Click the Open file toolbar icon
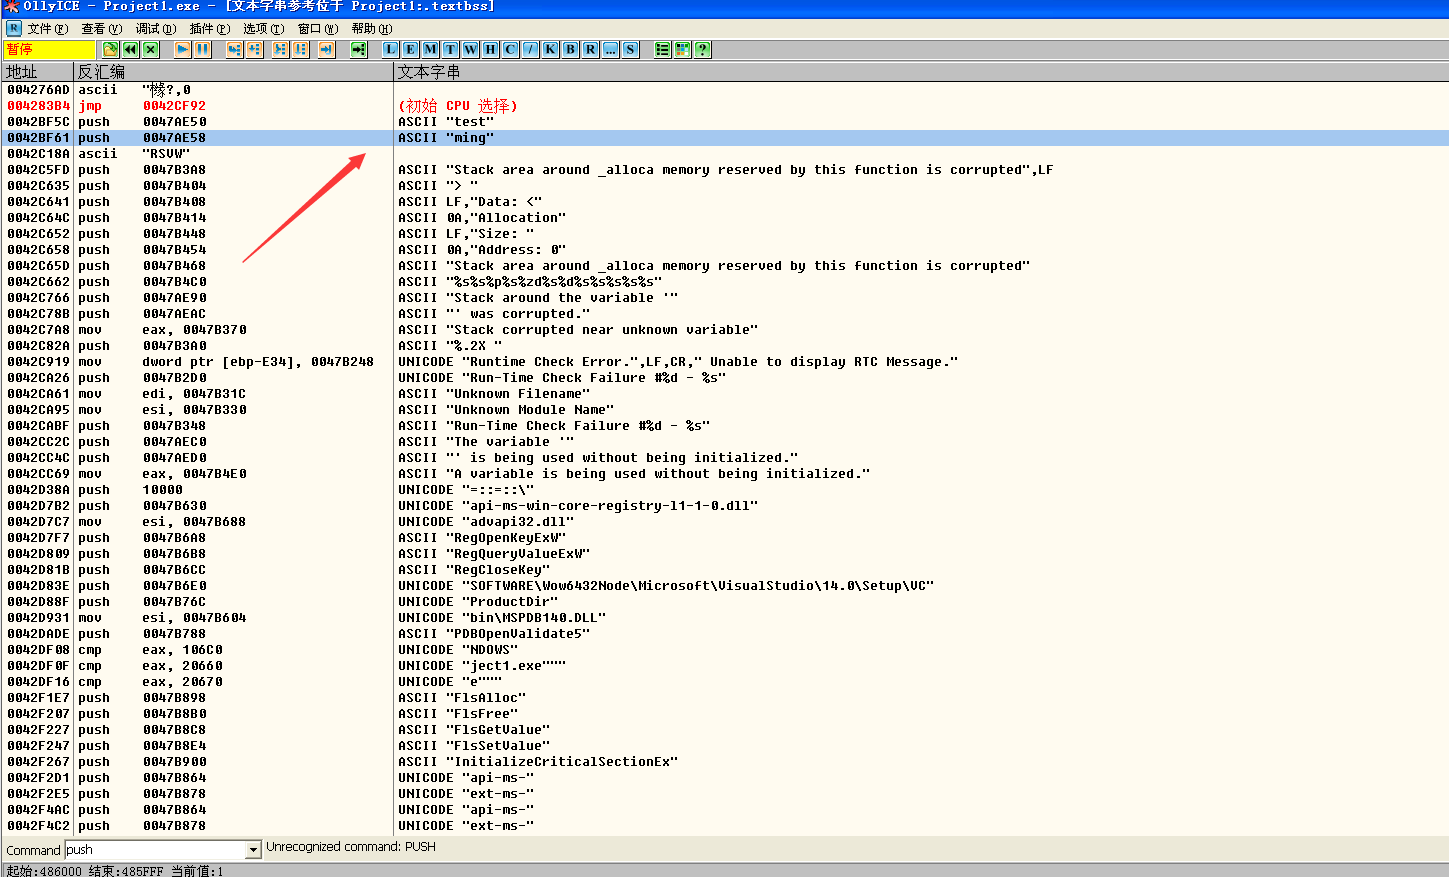Image resolution: width=1449 pixels, height=877 pixels. pos(110,49)
